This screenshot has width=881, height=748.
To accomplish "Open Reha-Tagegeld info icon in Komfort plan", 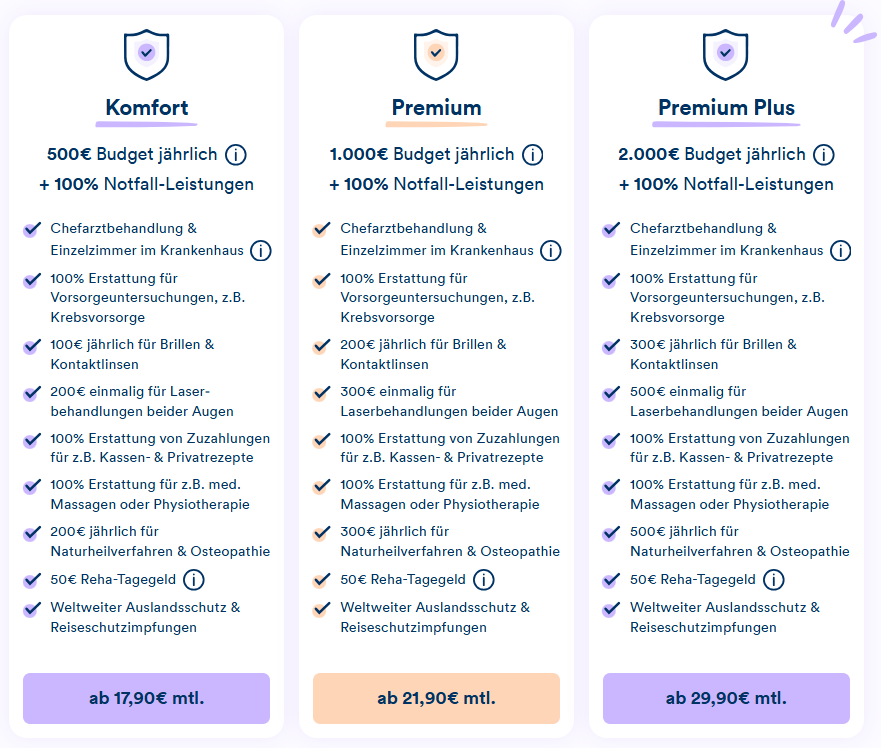I will [194, 579].
